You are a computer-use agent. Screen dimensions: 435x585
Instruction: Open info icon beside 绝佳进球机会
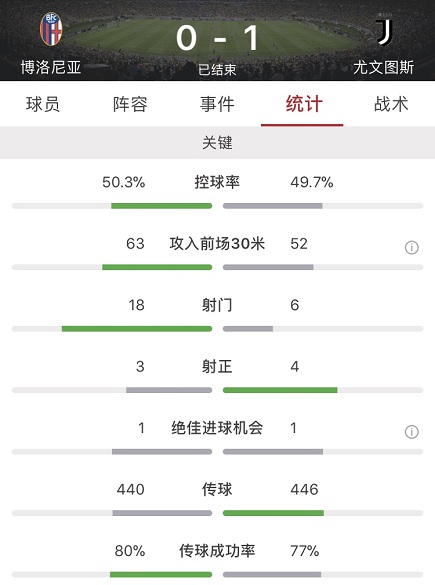point(411,432)
